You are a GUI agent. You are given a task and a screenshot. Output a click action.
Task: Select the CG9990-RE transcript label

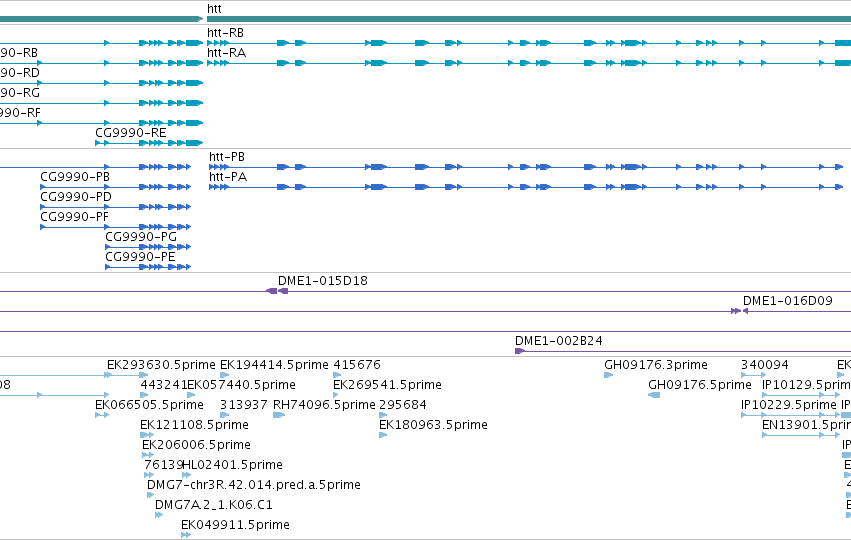(131, 132)
